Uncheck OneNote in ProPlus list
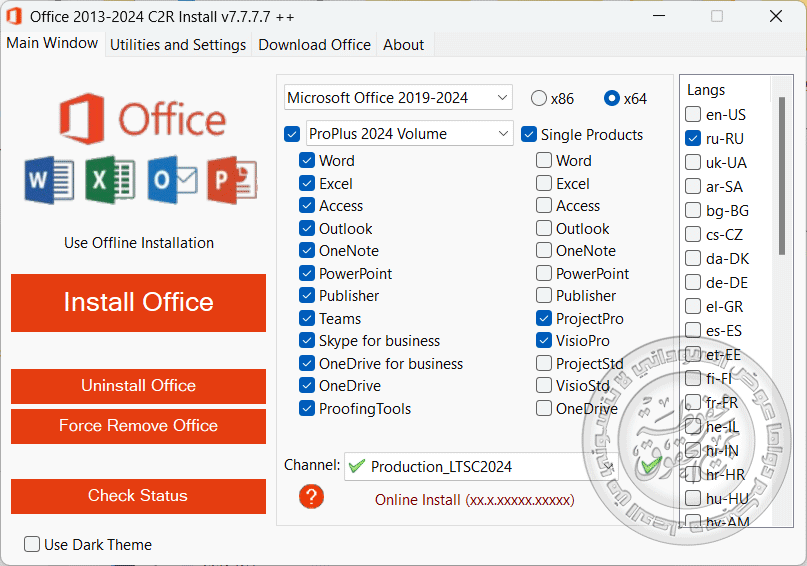The image size is (807, 566). pos(307,251)
